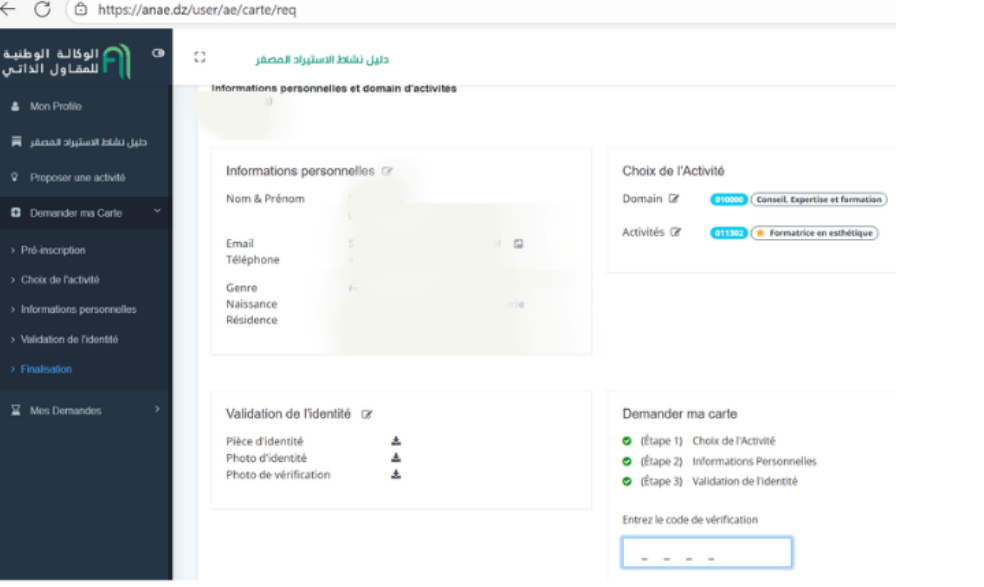This screenshot has width=984, height=587.
Task: Open Mon Profile in the sidebar
Action: 55,106
